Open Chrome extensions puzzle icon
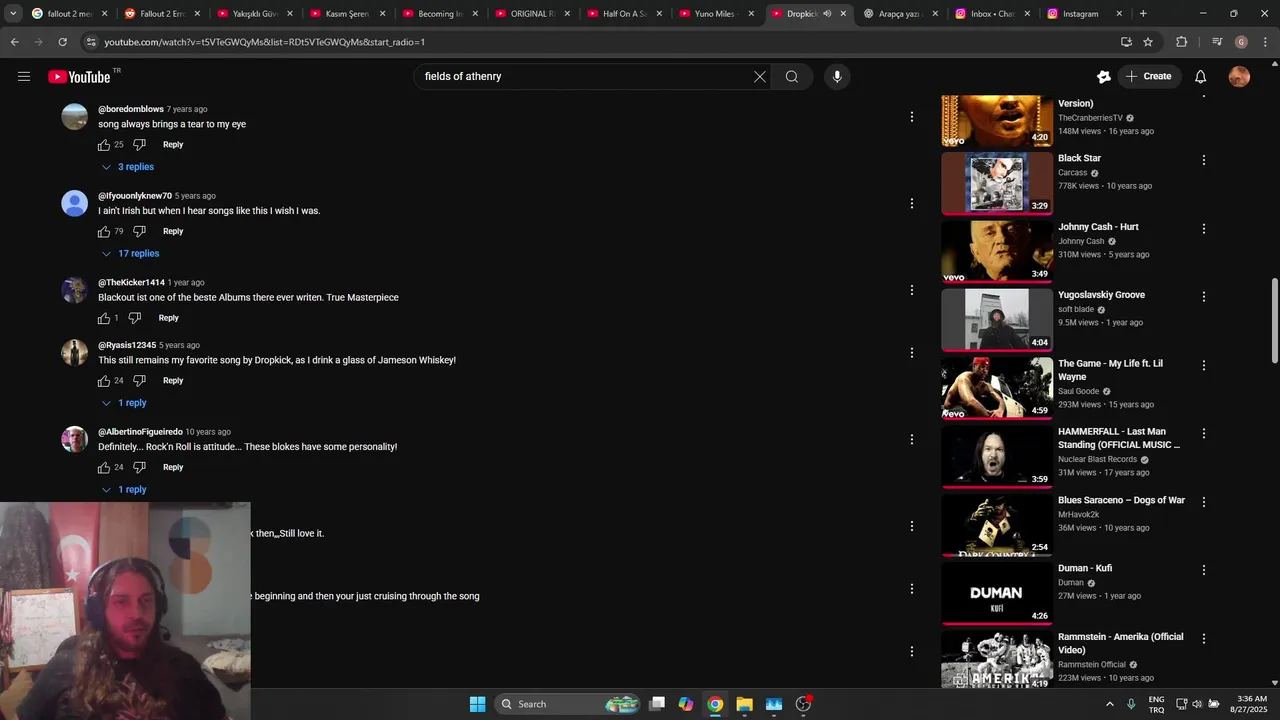The image size is (1280, 720). point(1181,42)
